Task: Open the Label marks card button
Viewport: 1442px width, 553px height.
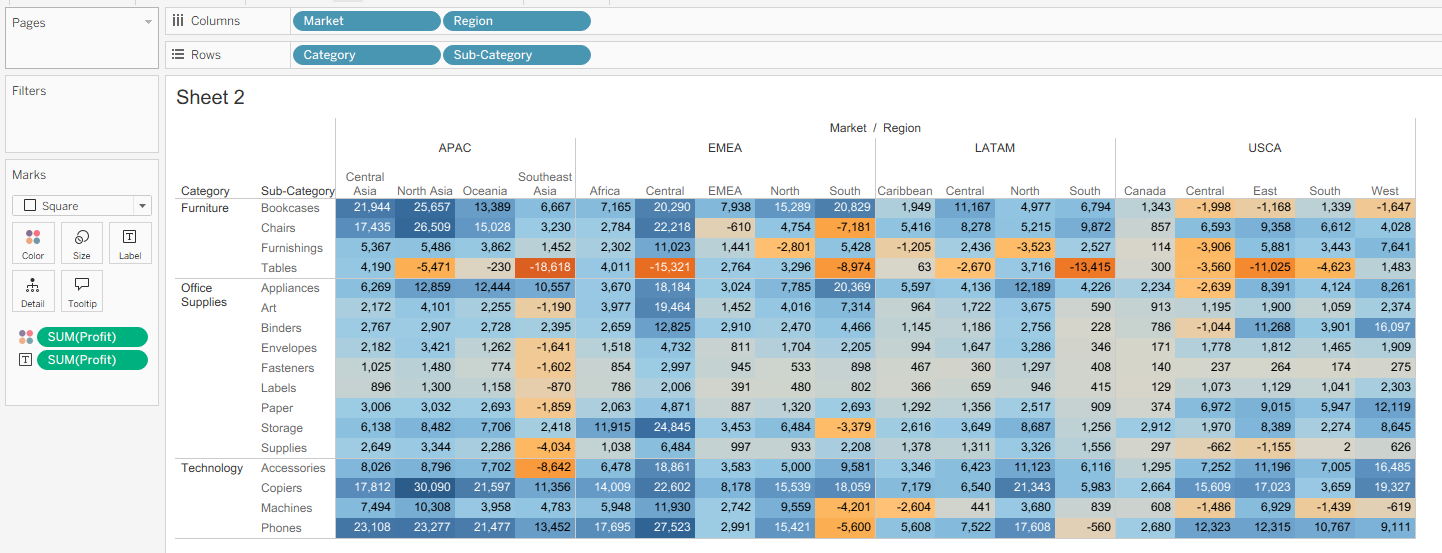Action: click(130, 243)
